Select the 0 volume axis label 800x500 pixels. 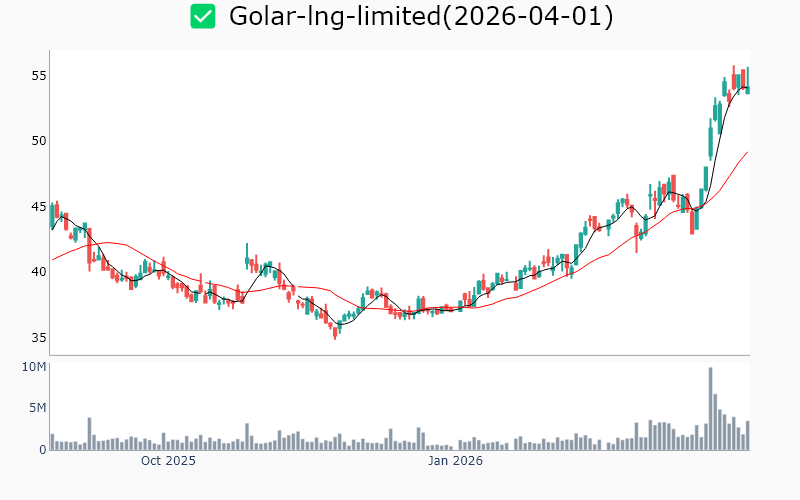[42, 450]
